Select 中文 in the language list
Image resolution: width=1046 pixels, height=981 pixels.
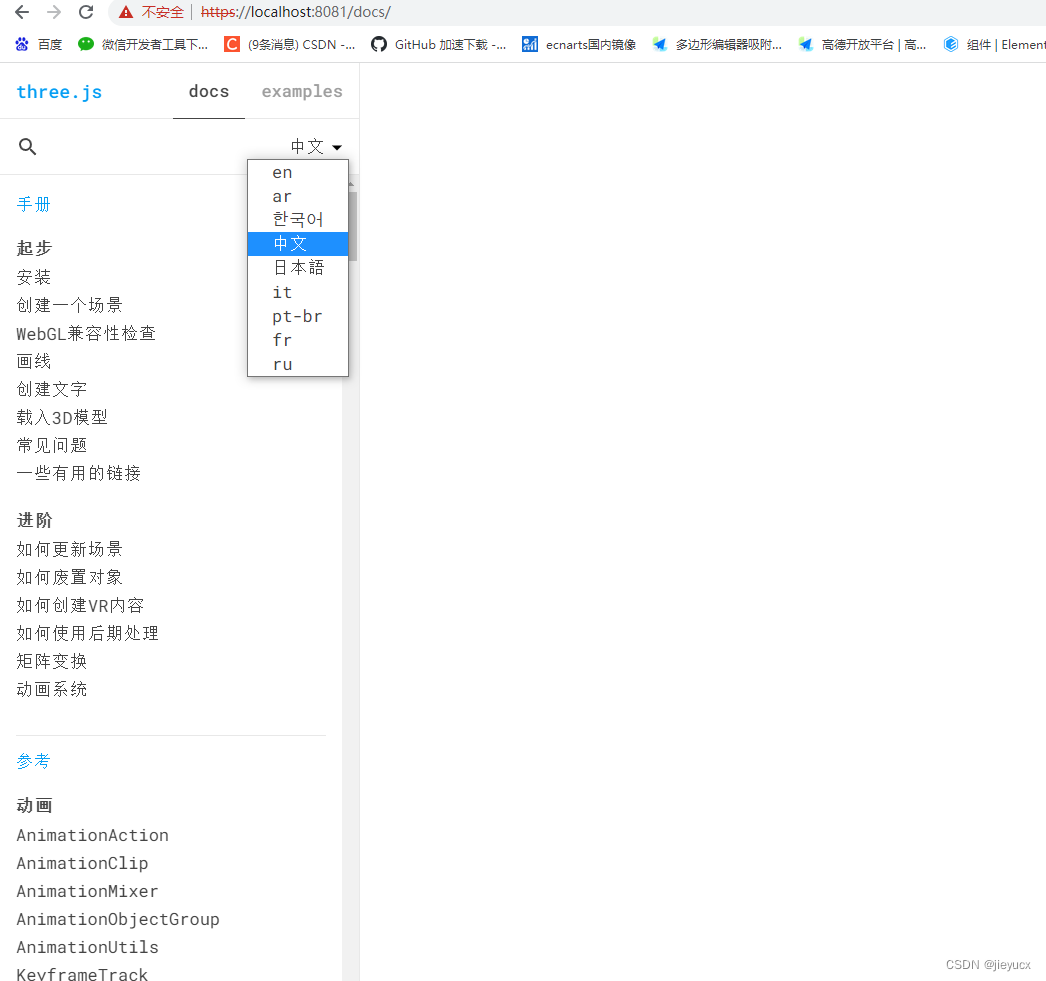click(x=298, y=244)
